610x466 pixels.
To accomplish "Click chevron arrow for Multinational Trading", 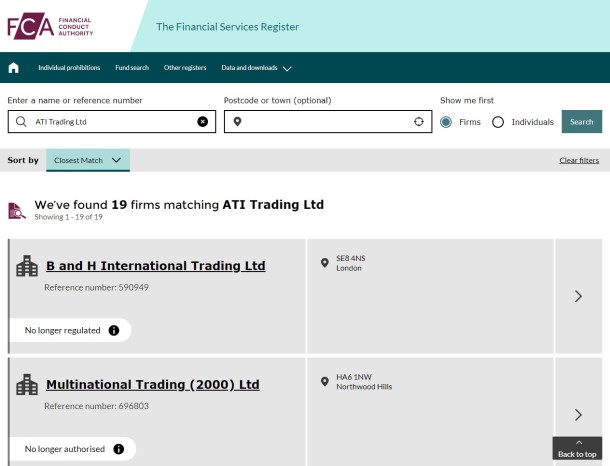I will pos(578,415).
